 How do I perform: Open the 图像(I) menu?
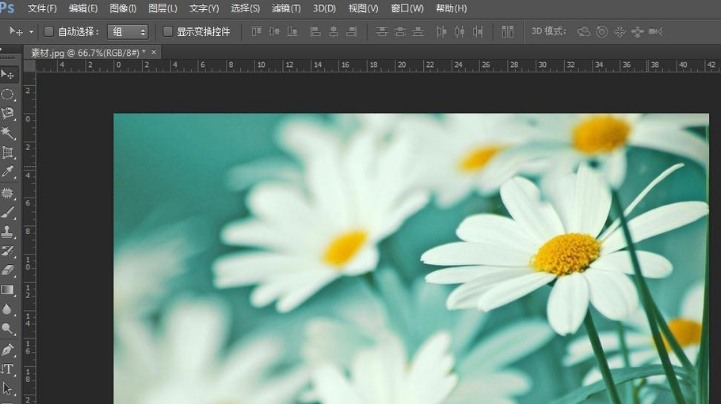pyautogui.click(x=123, y=8)
